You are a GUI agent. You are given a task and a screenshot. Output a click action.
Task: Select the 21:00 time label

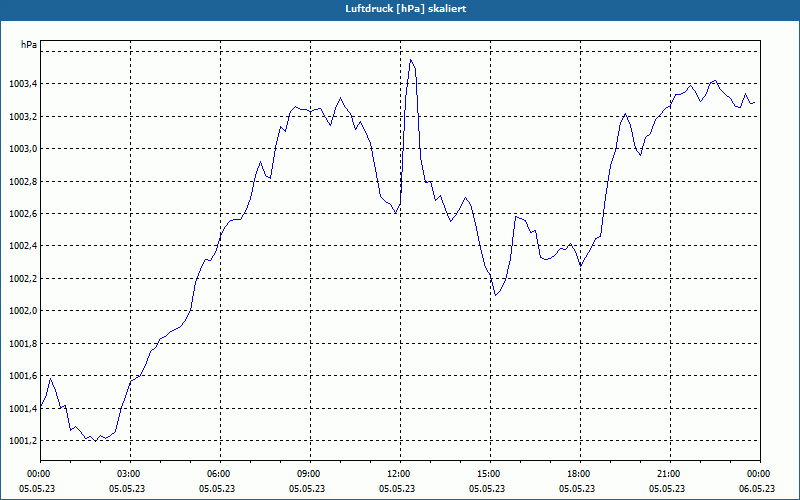pos(670,474)
